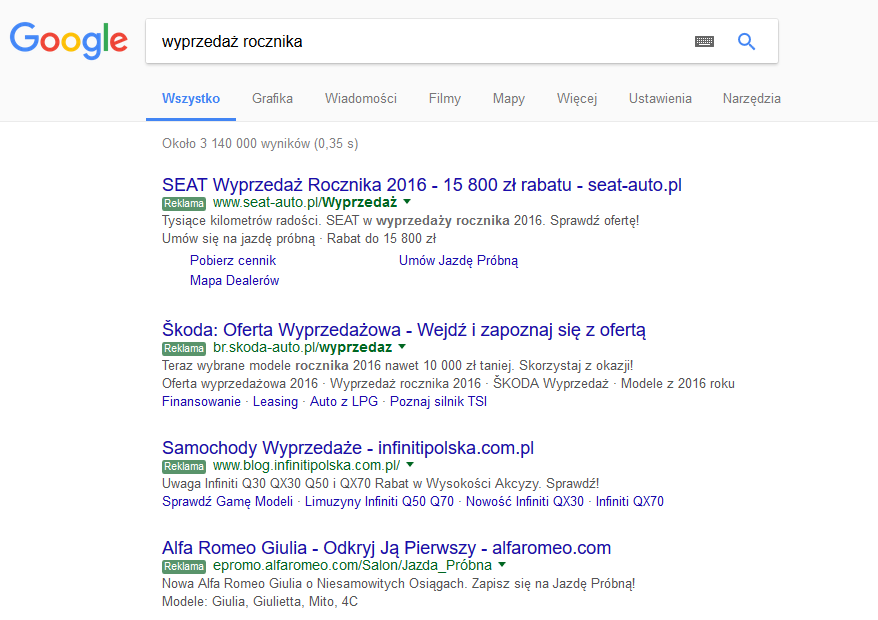Switch to the Filmy tab

tap(445, 99)
